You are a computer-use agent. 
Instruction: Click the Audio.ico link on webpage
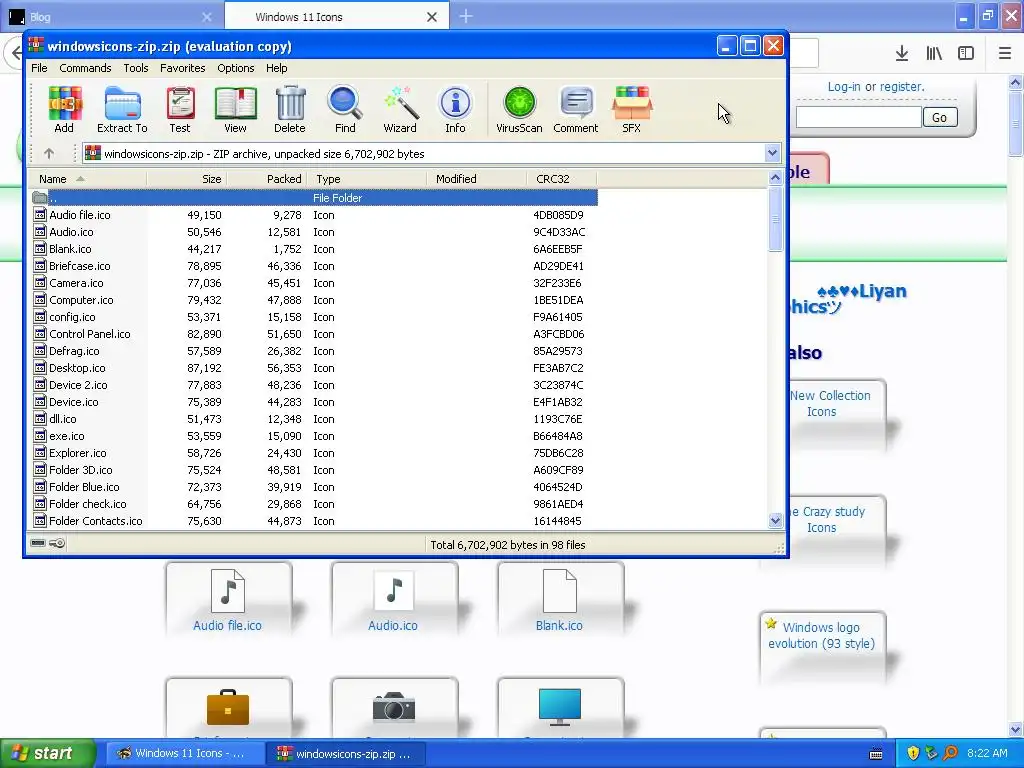(x=393, y=625)
